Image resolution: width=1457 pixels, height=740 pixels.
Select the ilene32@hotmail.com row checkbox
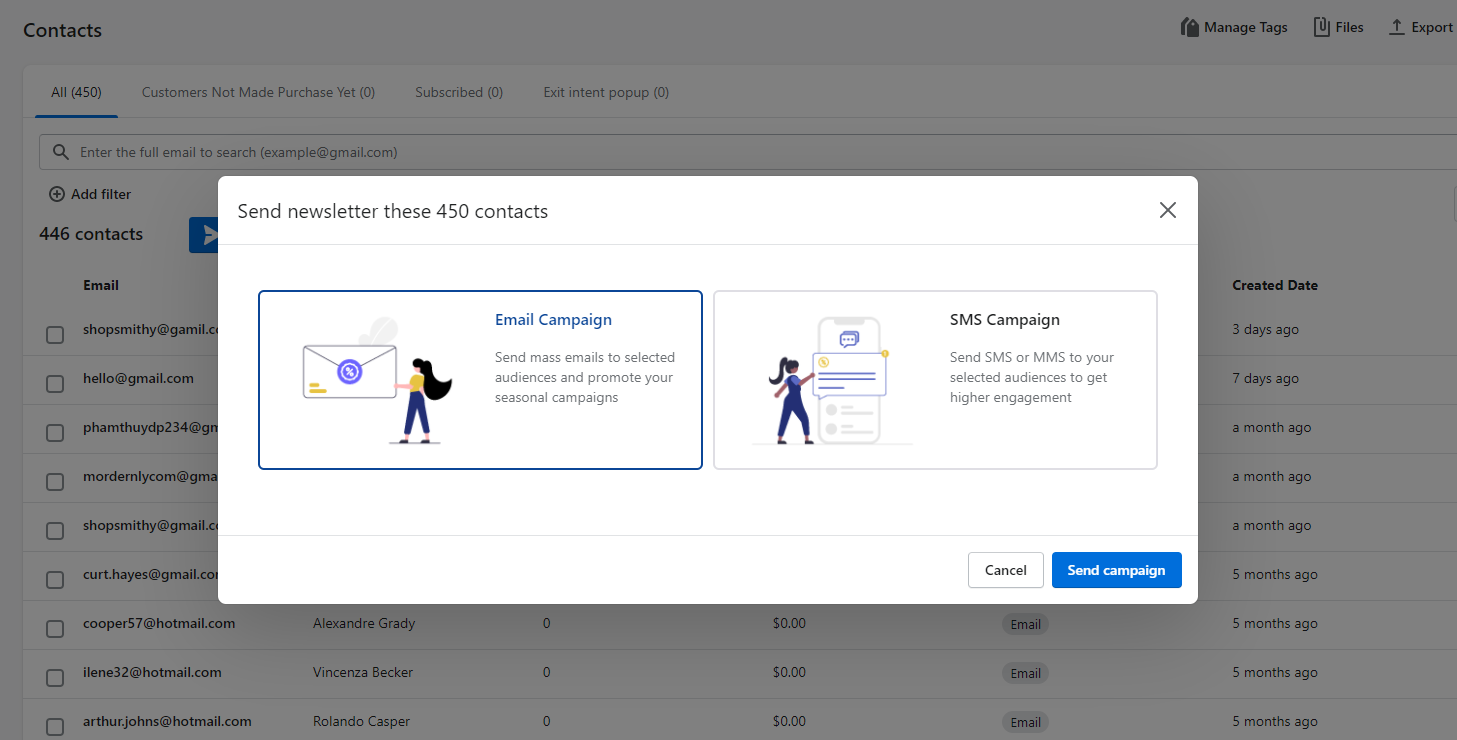click(x=55, y=678)
